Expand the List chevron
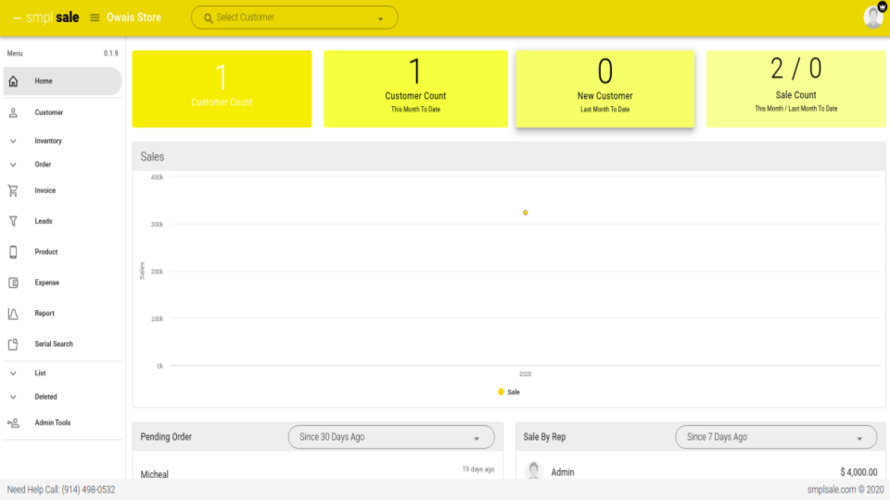This screenshot has height=500, width=890. point(13,373)
